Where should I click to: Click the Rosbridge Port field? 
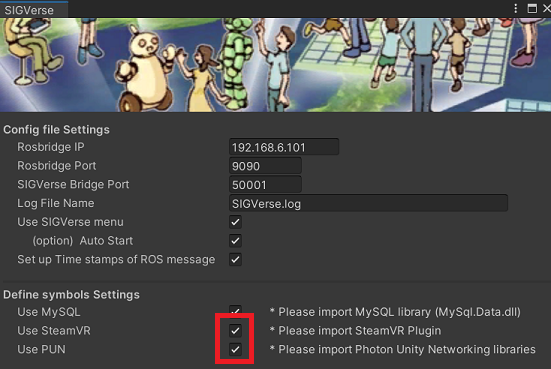click(265, 166)
